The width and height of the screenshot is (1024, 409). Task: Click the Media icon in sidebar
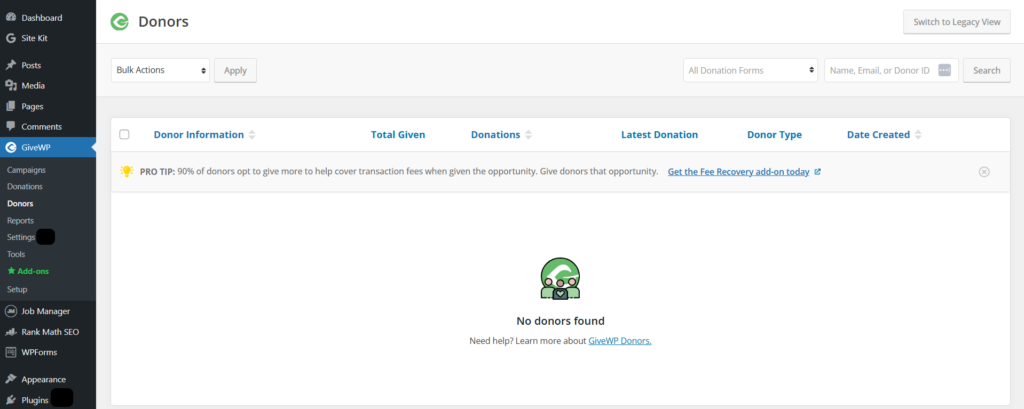coord(10,86)
